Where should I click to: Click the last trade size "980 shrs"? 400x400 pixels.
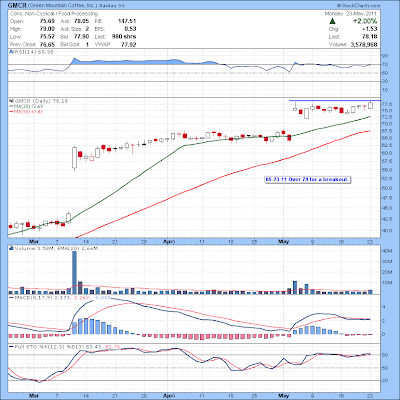point(124,37)
